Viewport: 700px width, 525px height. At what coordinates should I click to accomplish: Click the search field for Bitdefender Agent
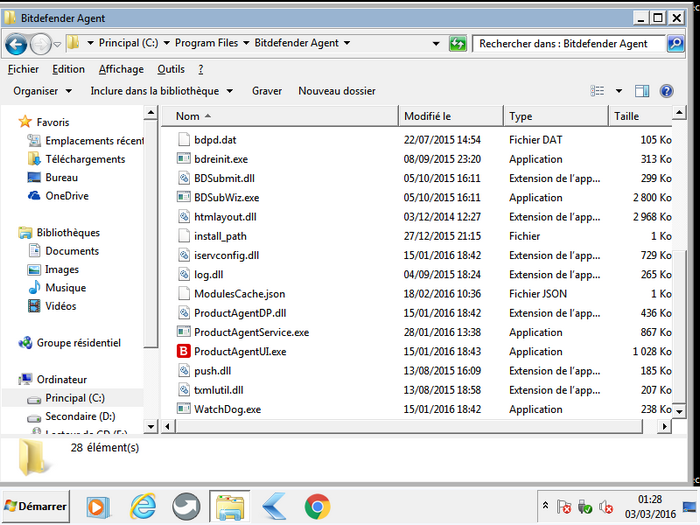[569, 43]
